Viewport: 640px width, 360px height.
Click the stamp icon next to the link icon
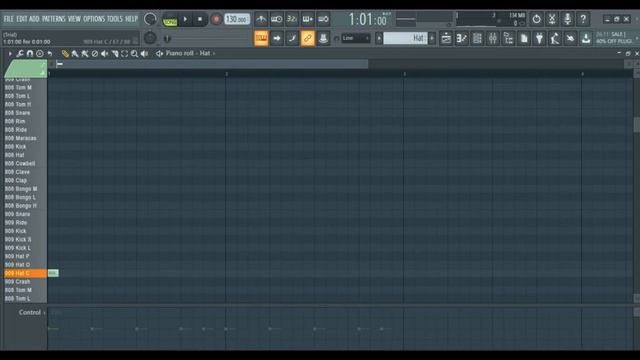coord(323,38)
